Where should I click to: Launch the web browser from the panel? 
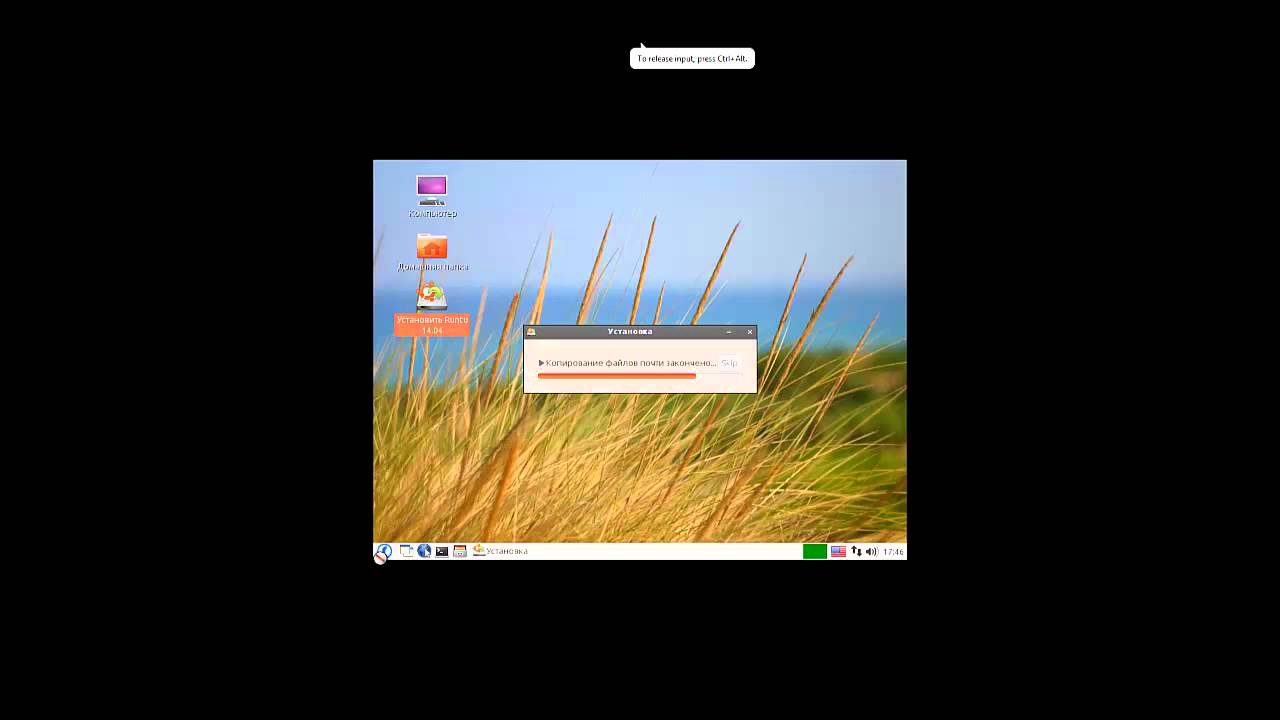(x=424, y=551)
